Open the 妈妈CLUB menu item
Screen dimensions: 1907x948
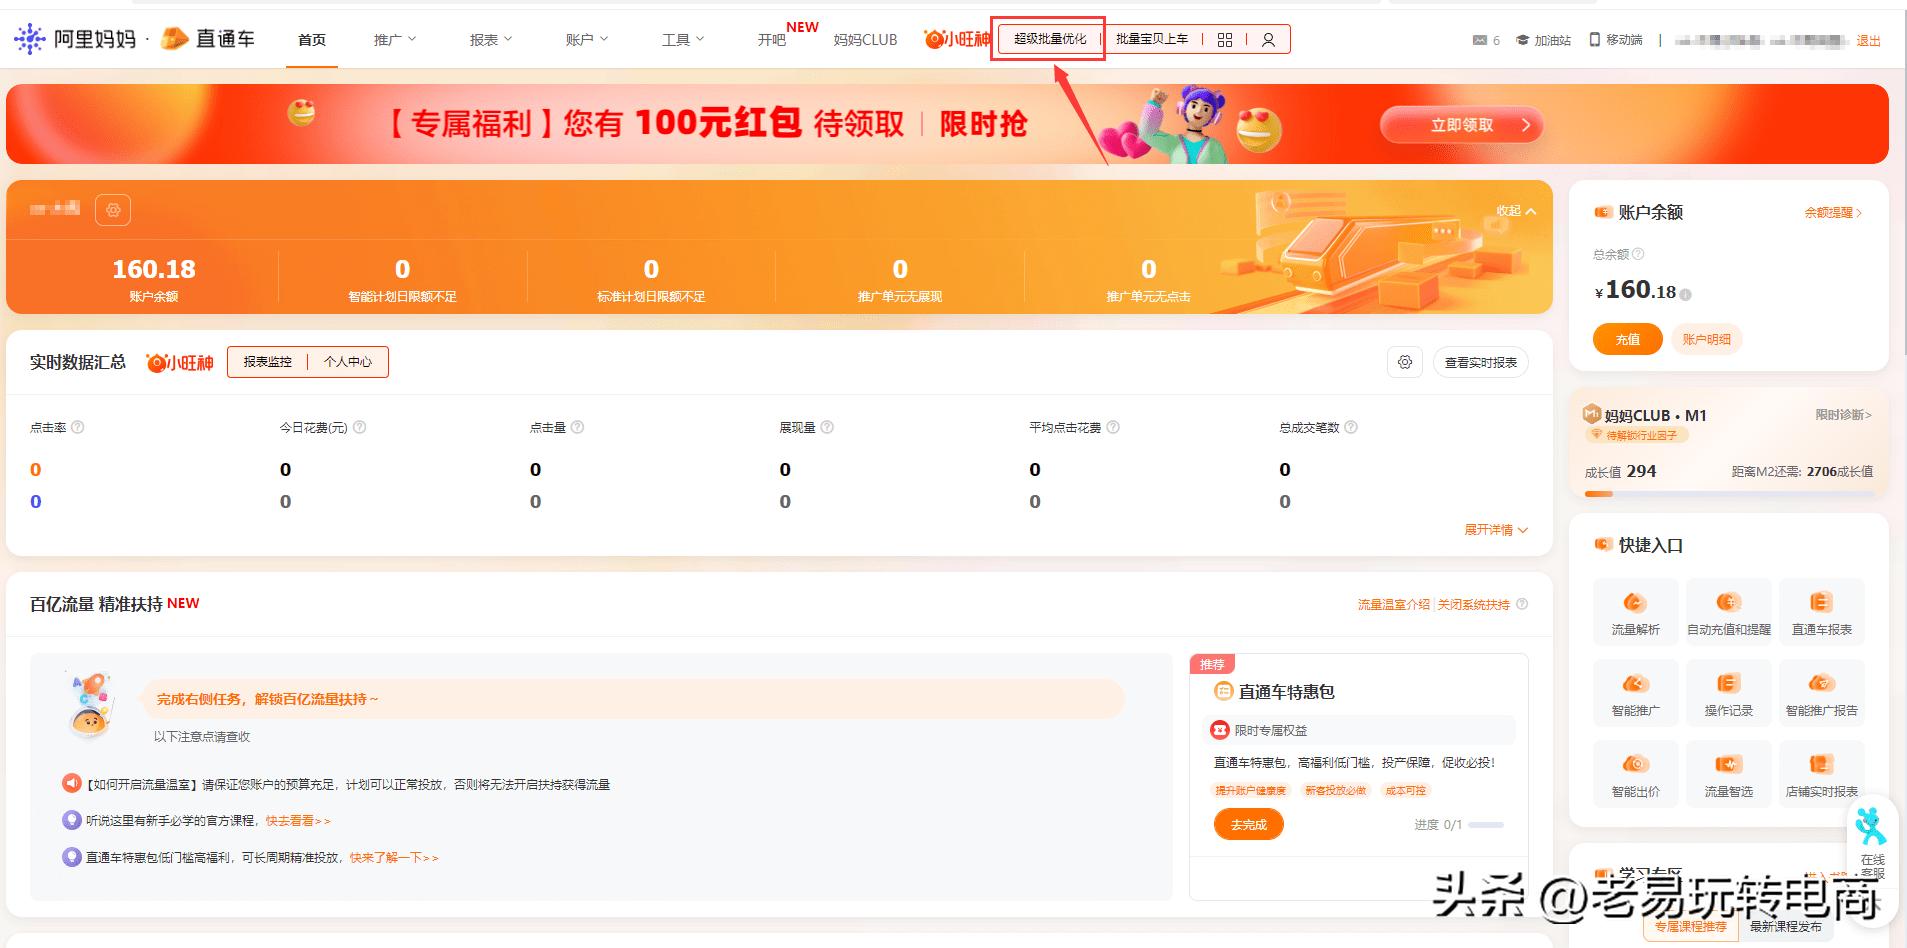click(864, 39)
